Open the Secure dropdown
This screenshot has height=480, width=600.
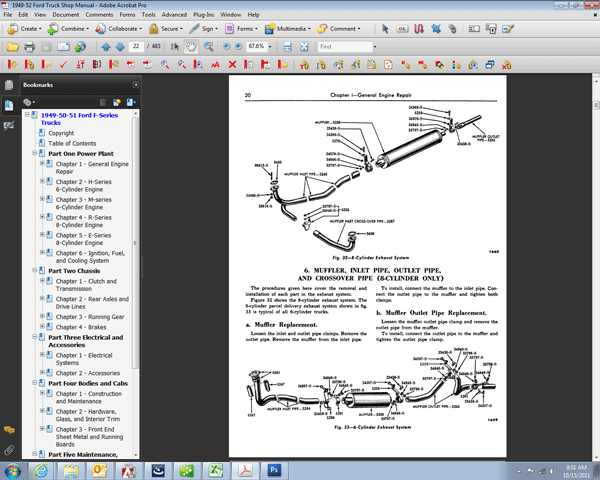166,29
